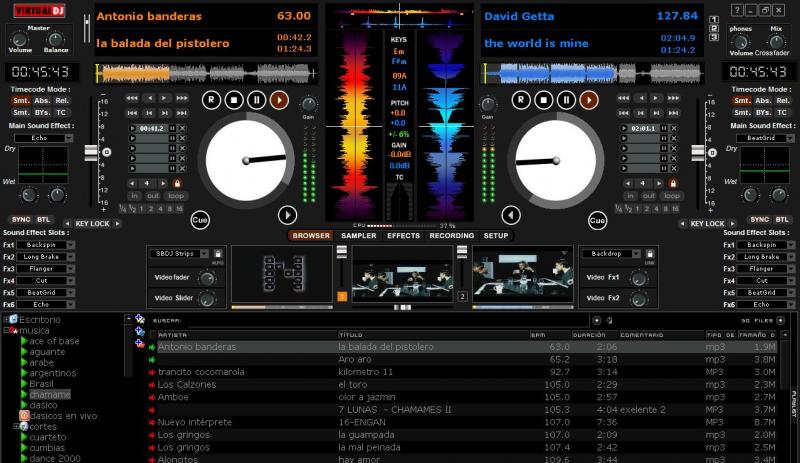Image resolution: width=800 pixels, height=463 pixels.
Task: Click round reverse arrow under right turntable
Action: click(x=511, y=215)
